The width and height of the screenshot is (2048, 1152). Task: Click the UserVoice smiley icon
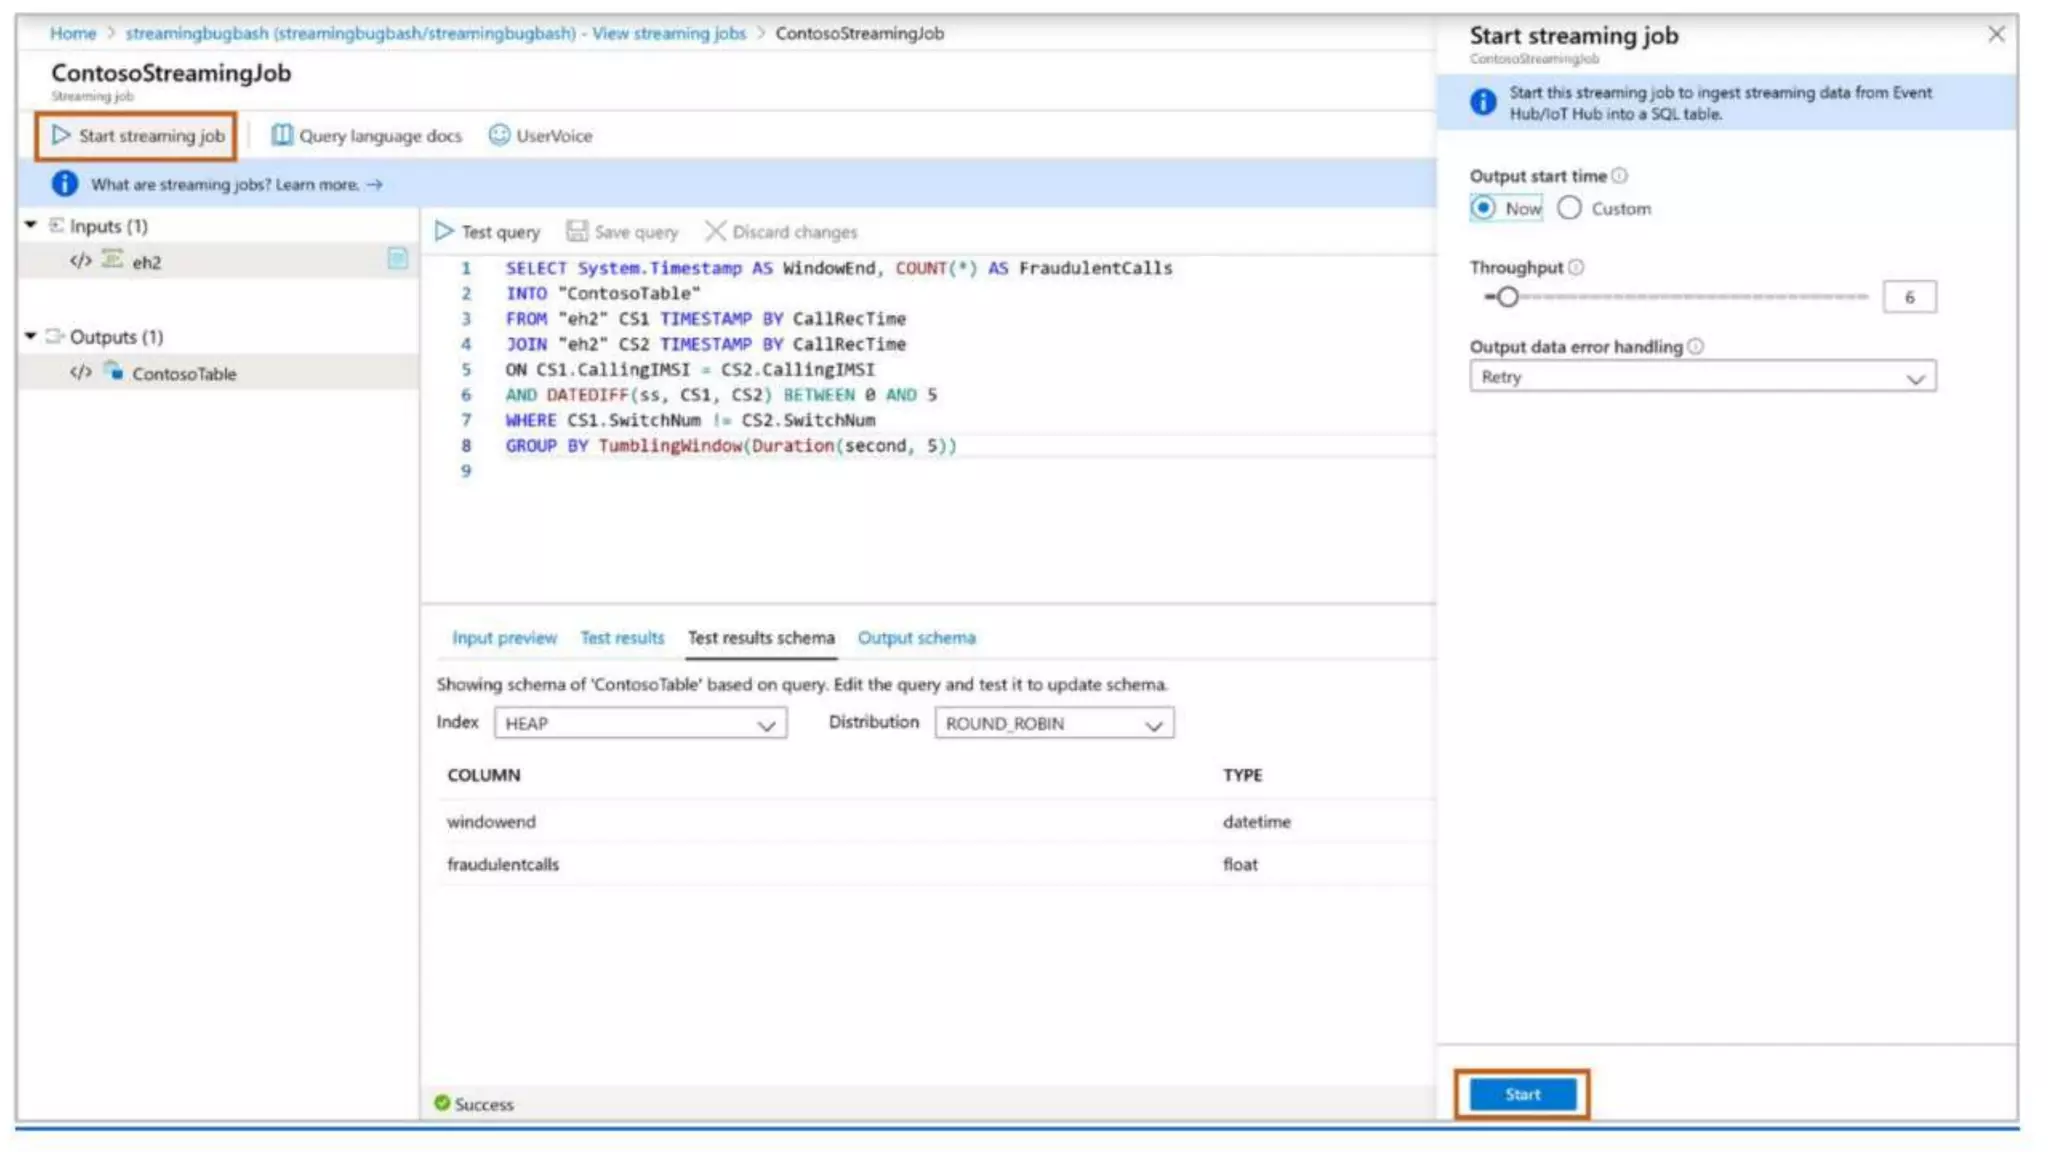pyautogui.click(x=499, y=135)
